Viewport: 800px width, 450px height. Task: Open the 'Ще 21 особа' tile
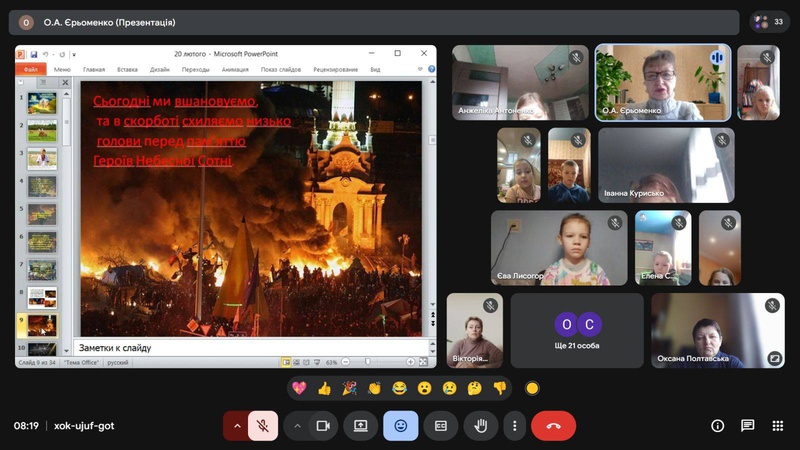click(577, 330)
